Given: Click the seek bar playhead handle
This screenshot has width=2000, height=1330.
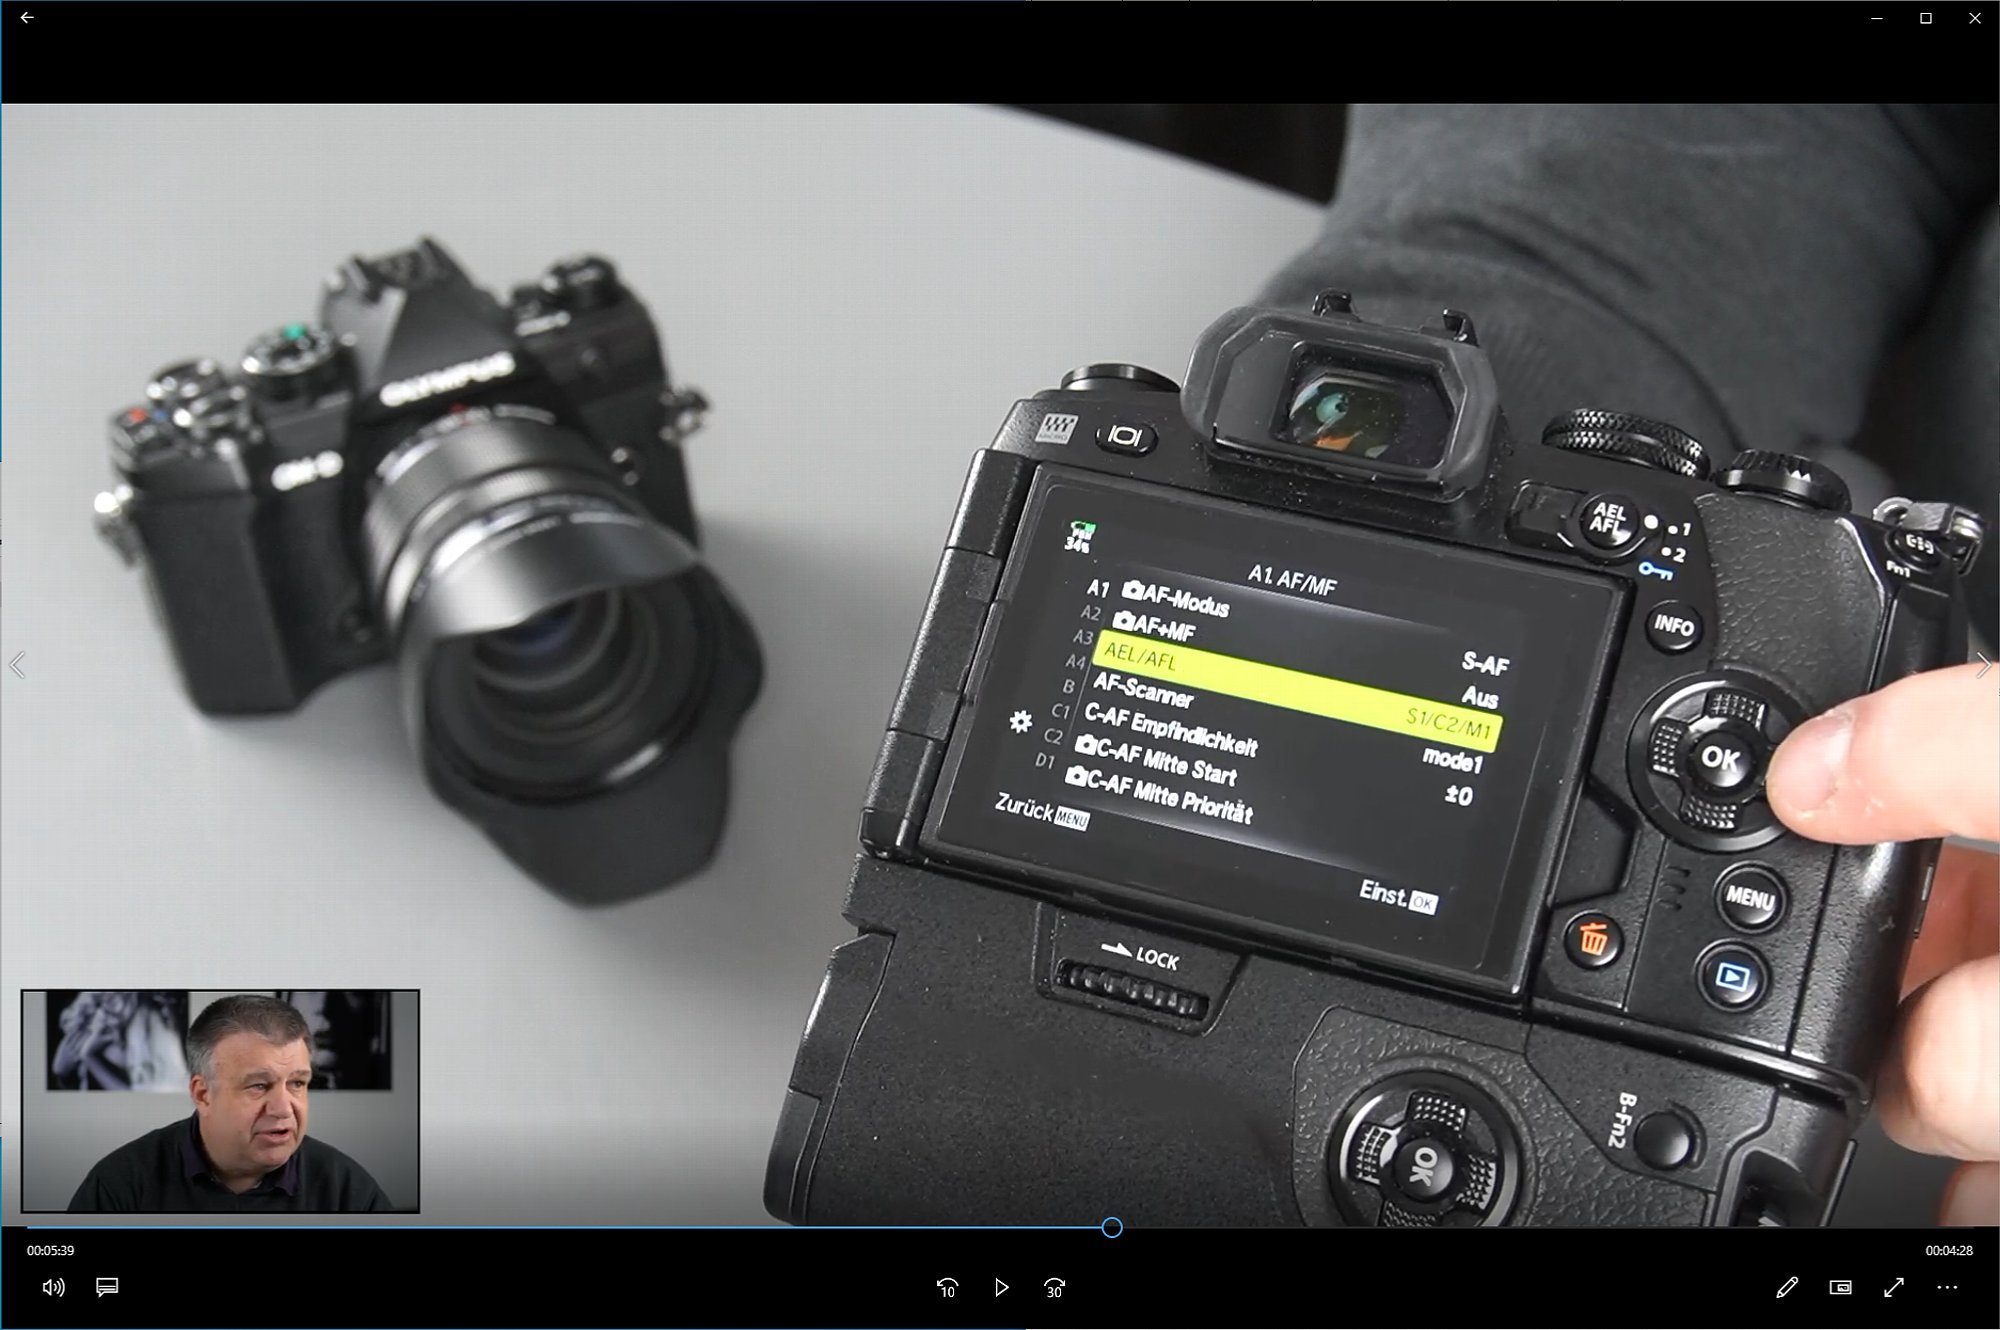Looking at the screenshot, I should tap(1112, 1227).
